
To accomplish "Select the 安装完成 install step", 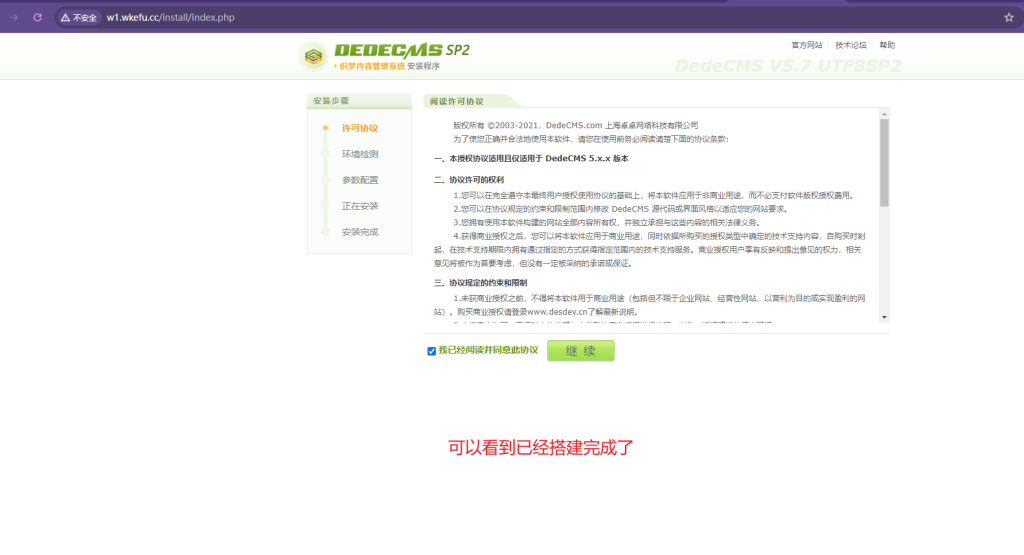I will (359, 232).
